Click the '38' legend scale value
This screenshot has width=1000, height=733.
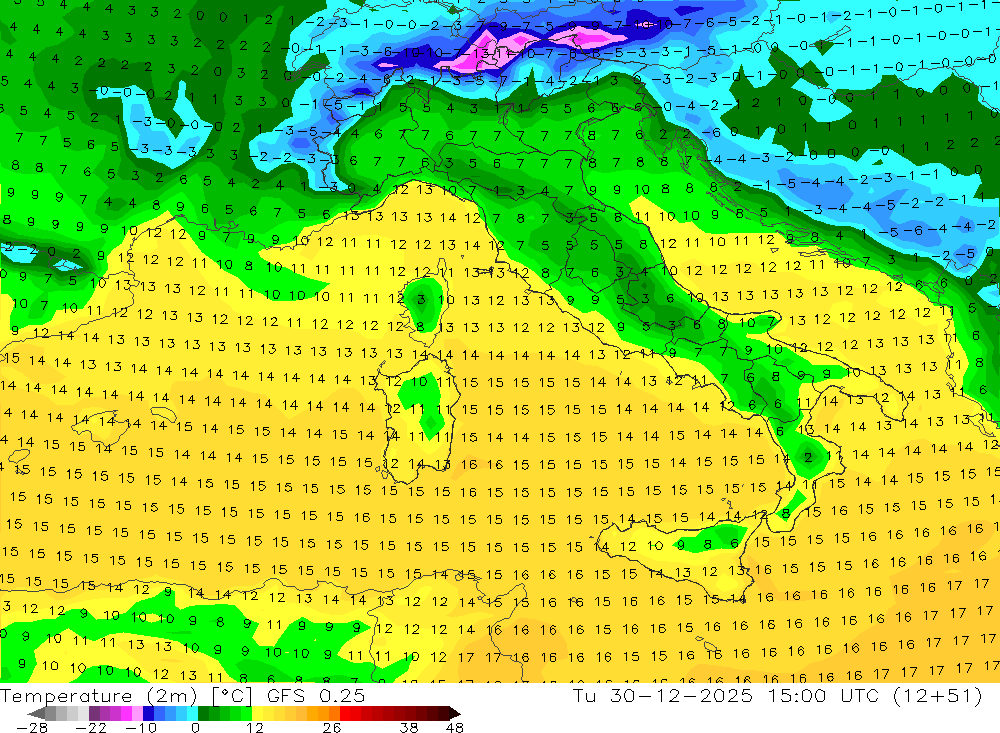[x=409, y=727]
